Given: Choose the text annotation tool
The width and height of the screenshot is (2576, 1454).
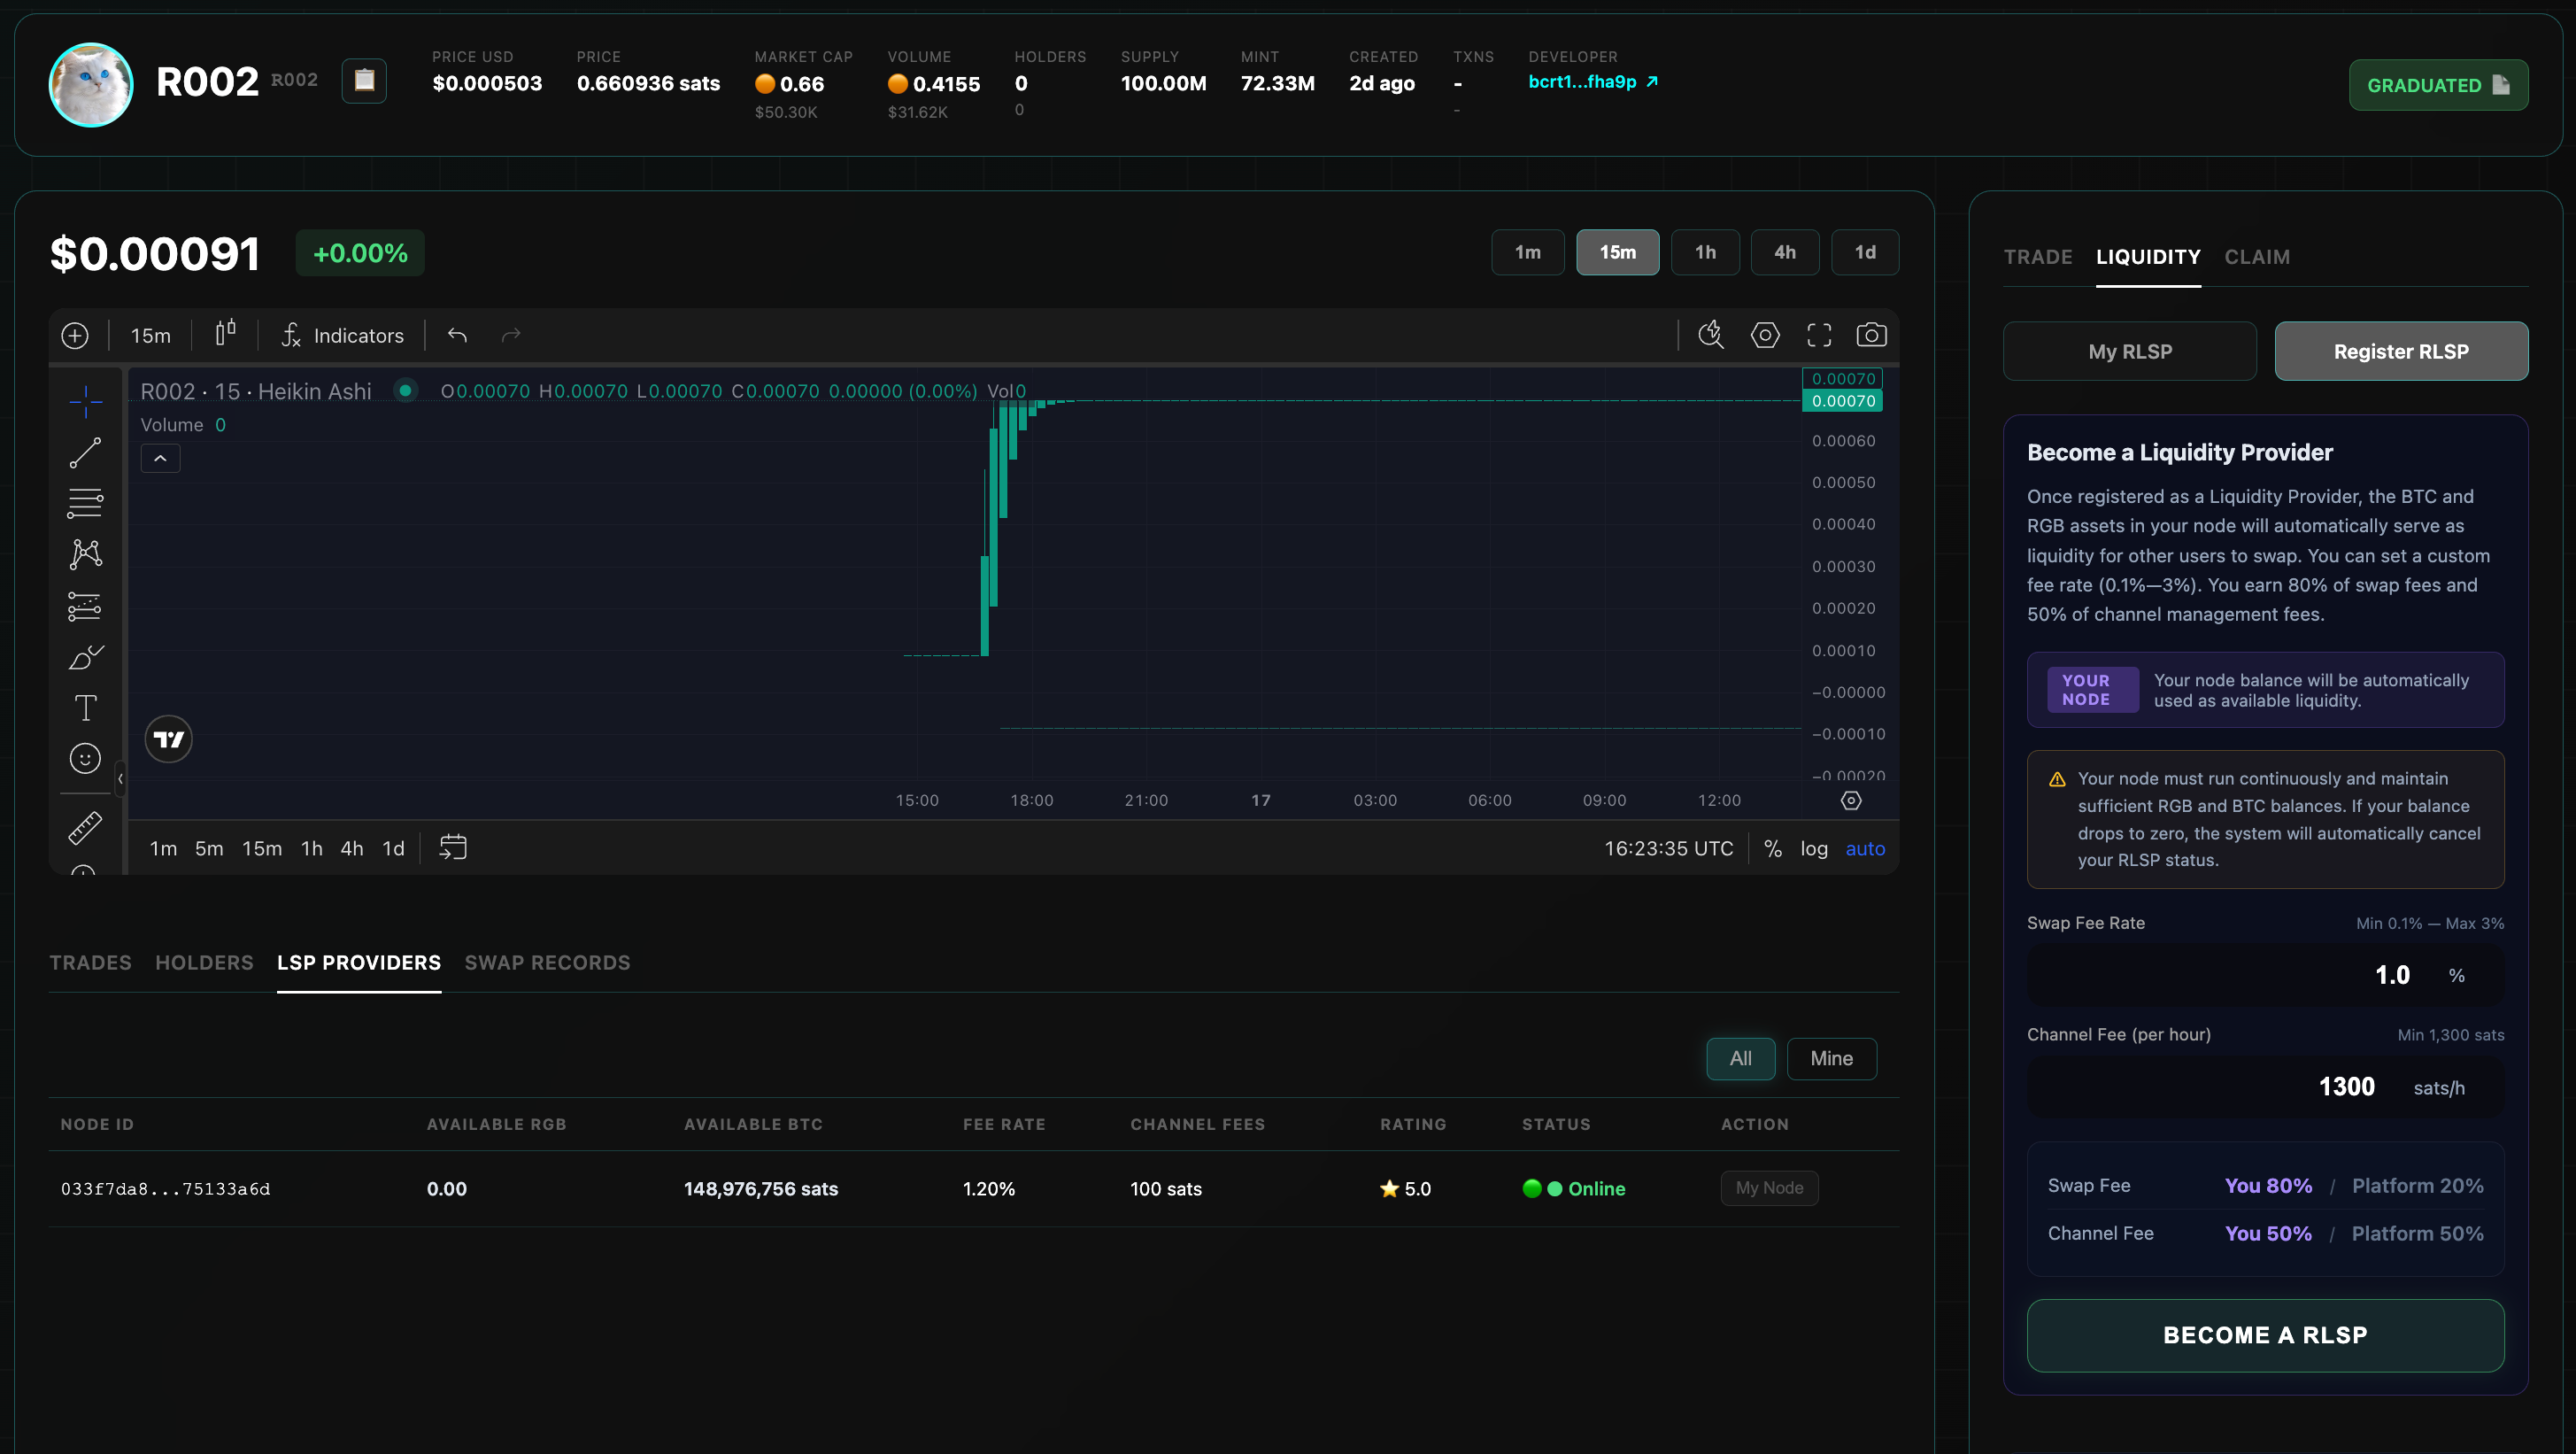Looking at the screenshot, I should pos(85,708).
